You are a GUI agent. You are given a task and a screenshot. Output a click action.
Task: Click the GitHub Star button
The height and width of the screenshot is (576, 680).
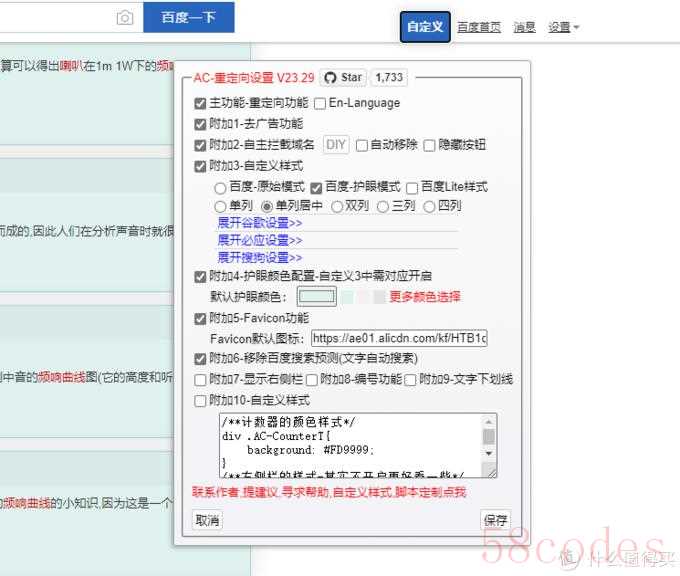(343, 78)
